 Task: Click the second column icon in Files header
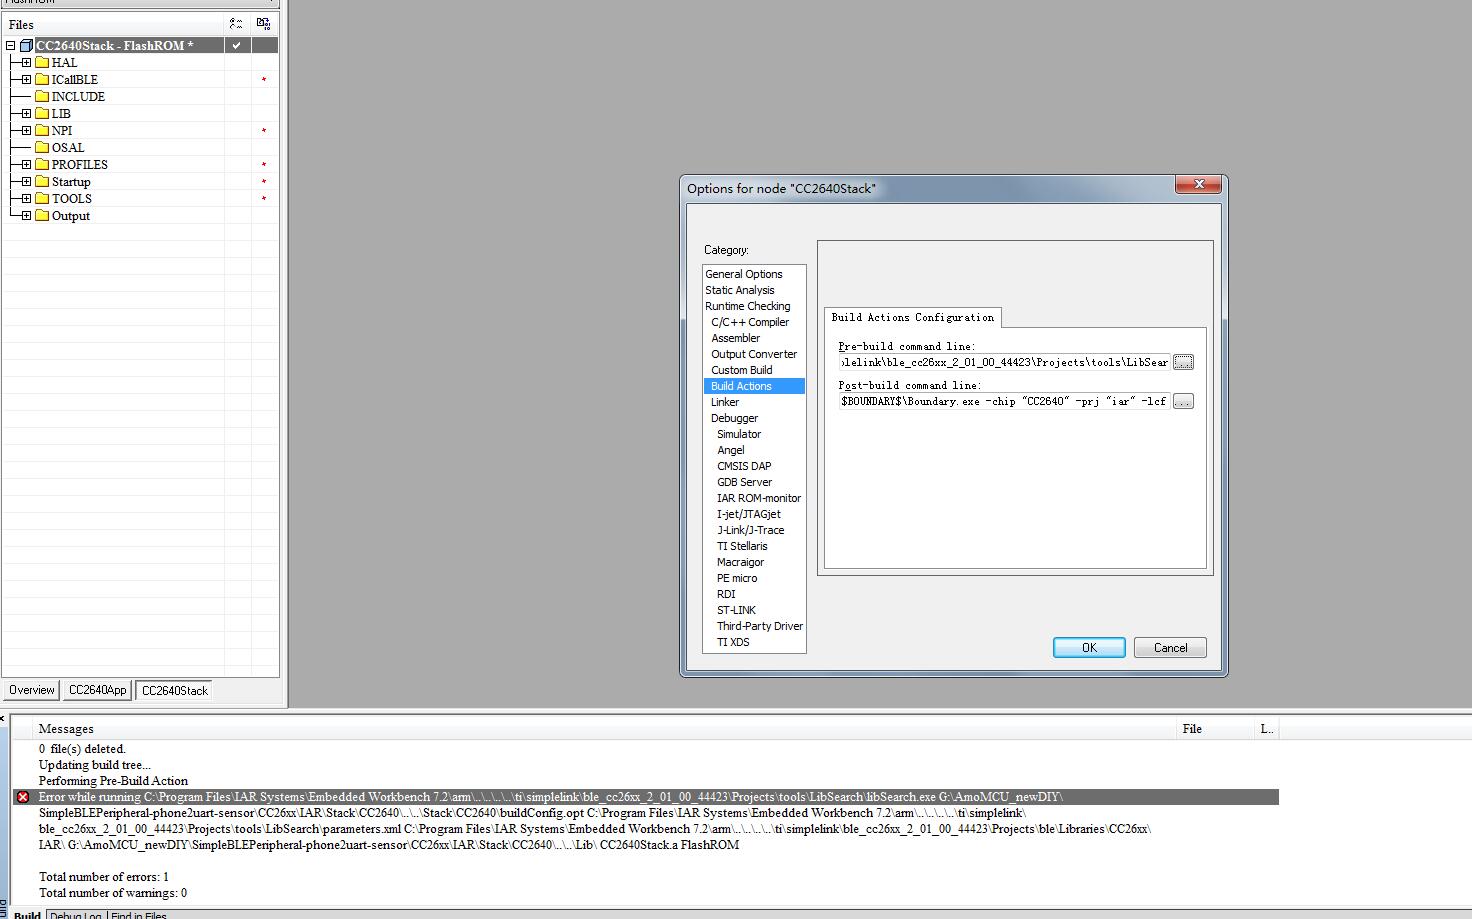[x=264, y=24]
